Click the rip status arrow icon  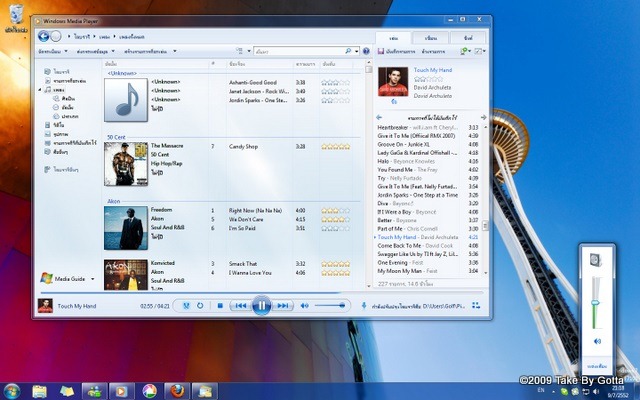[x=363, y=306]
